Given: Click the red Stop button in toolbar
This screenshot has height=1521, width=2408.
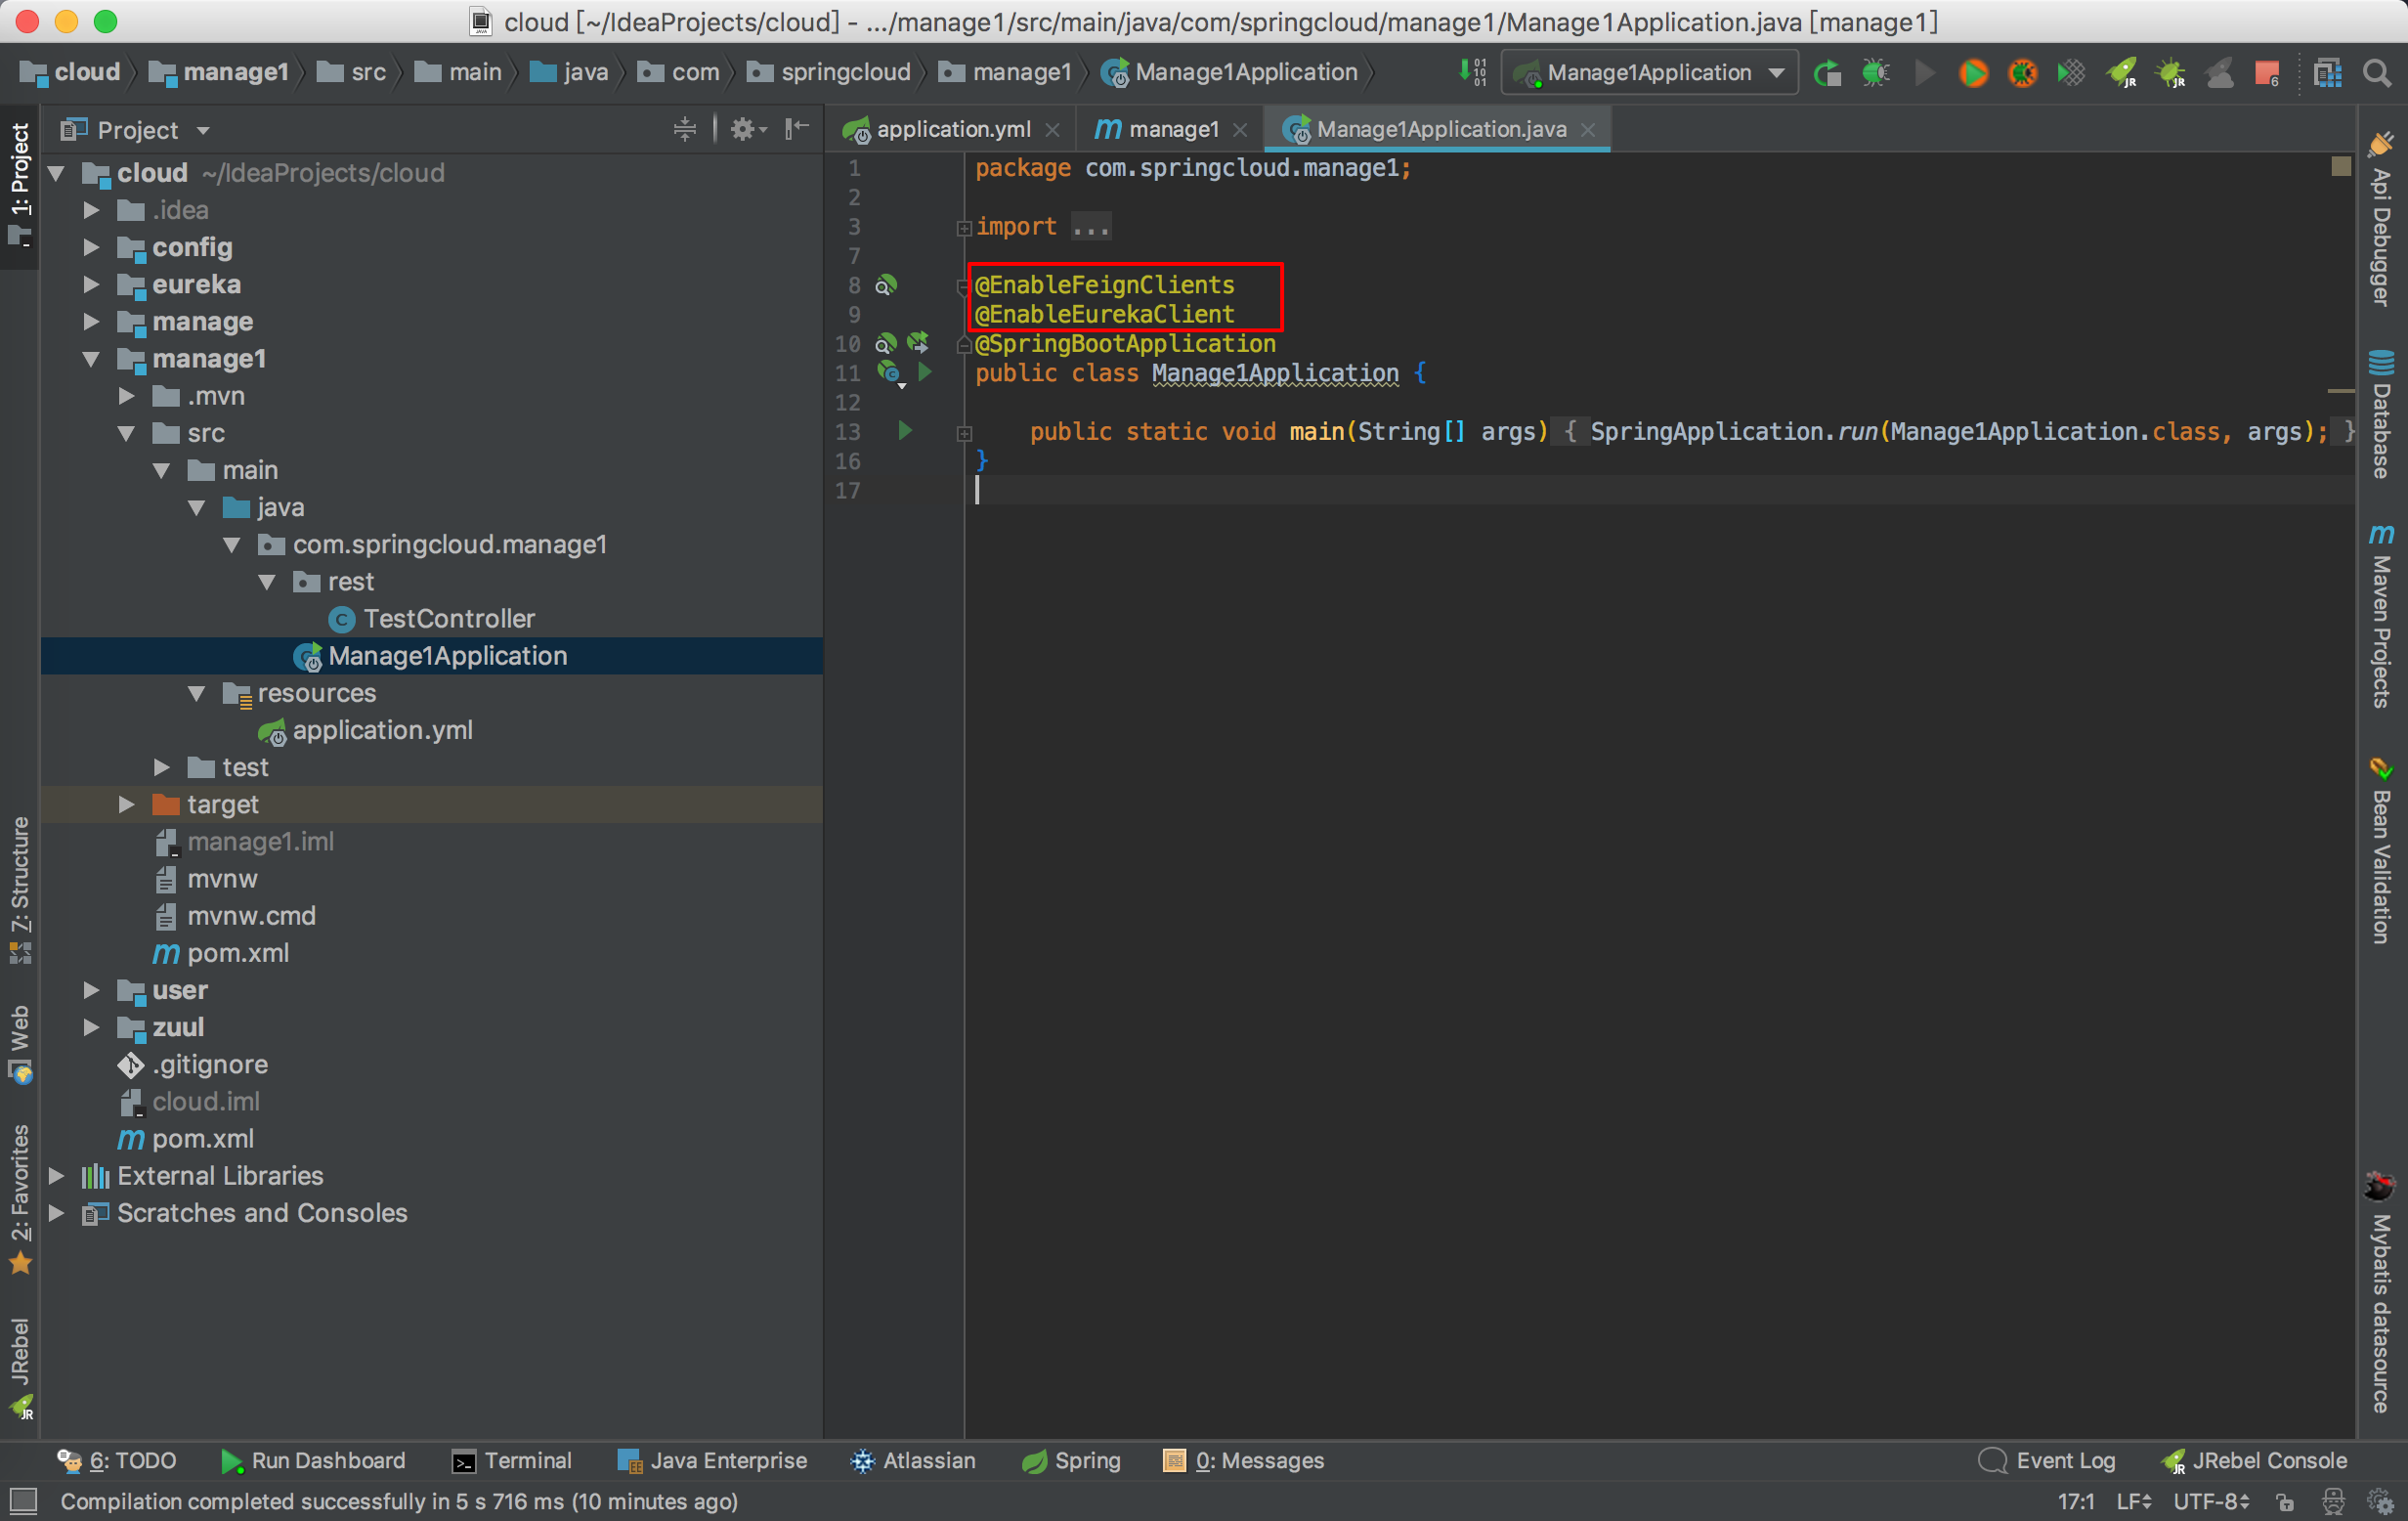Looking at the screenshot, I should click(2267, 73).
